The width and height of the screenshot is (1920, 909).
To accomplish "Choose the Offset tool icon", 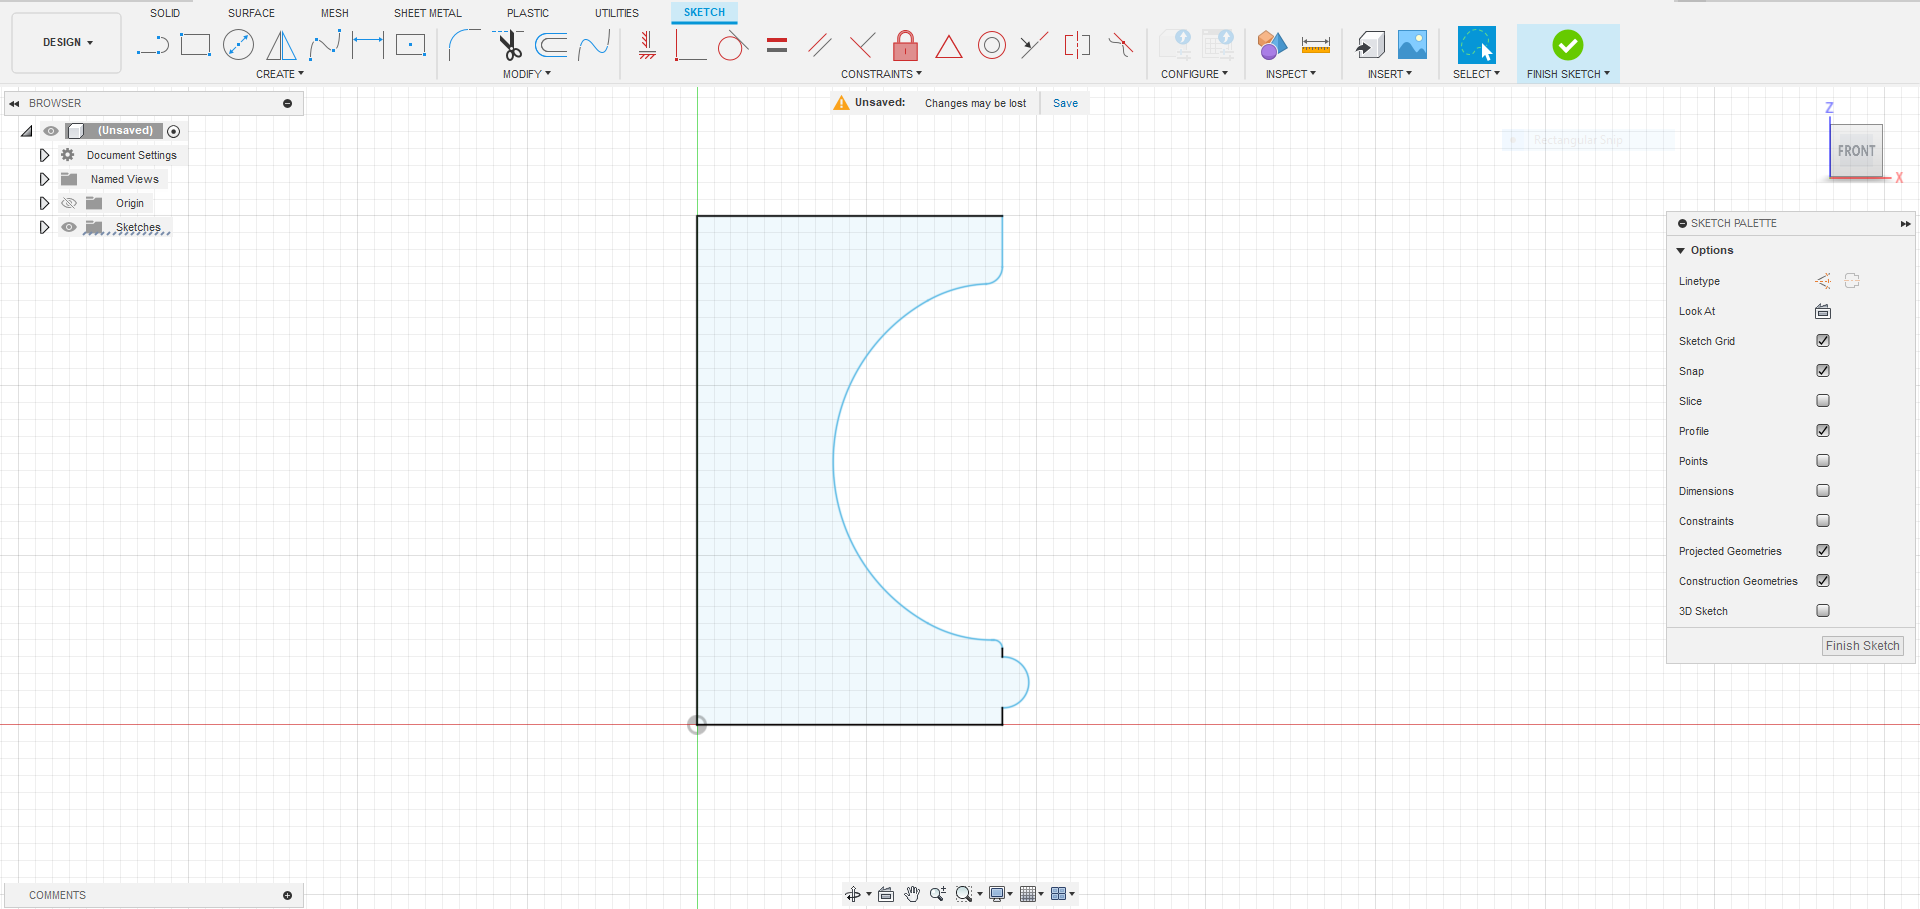I will click(551, 45).
